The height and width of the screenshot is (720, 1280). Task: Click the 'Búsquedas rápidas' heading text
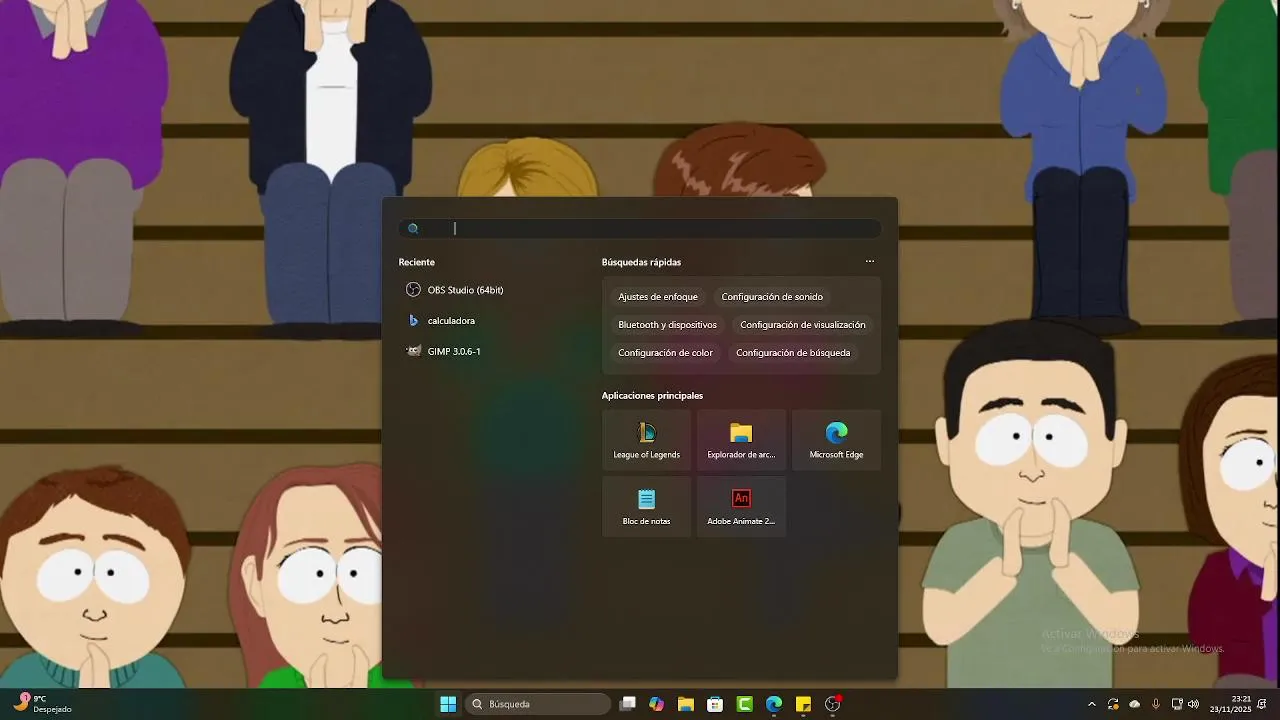point(641,262)
